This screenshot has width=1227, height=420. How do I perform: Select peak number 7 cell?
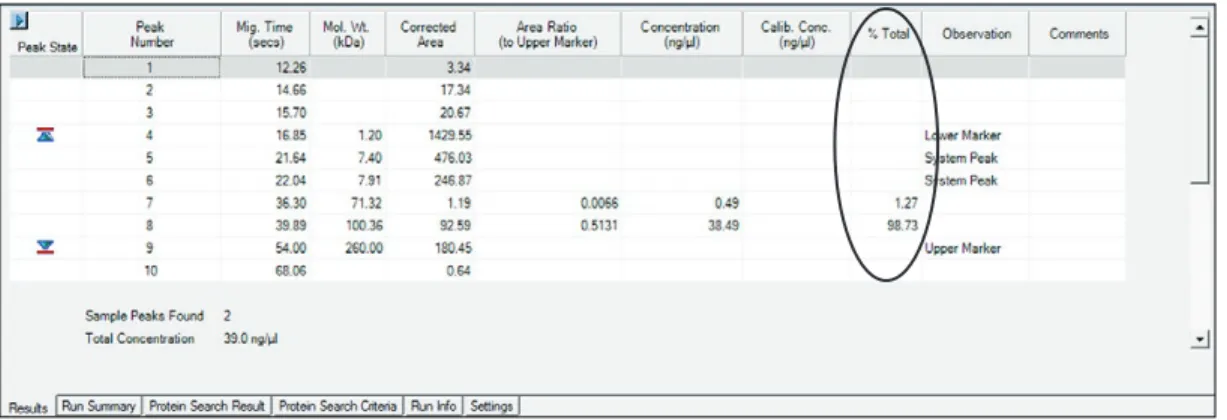(x=151, y=203)
